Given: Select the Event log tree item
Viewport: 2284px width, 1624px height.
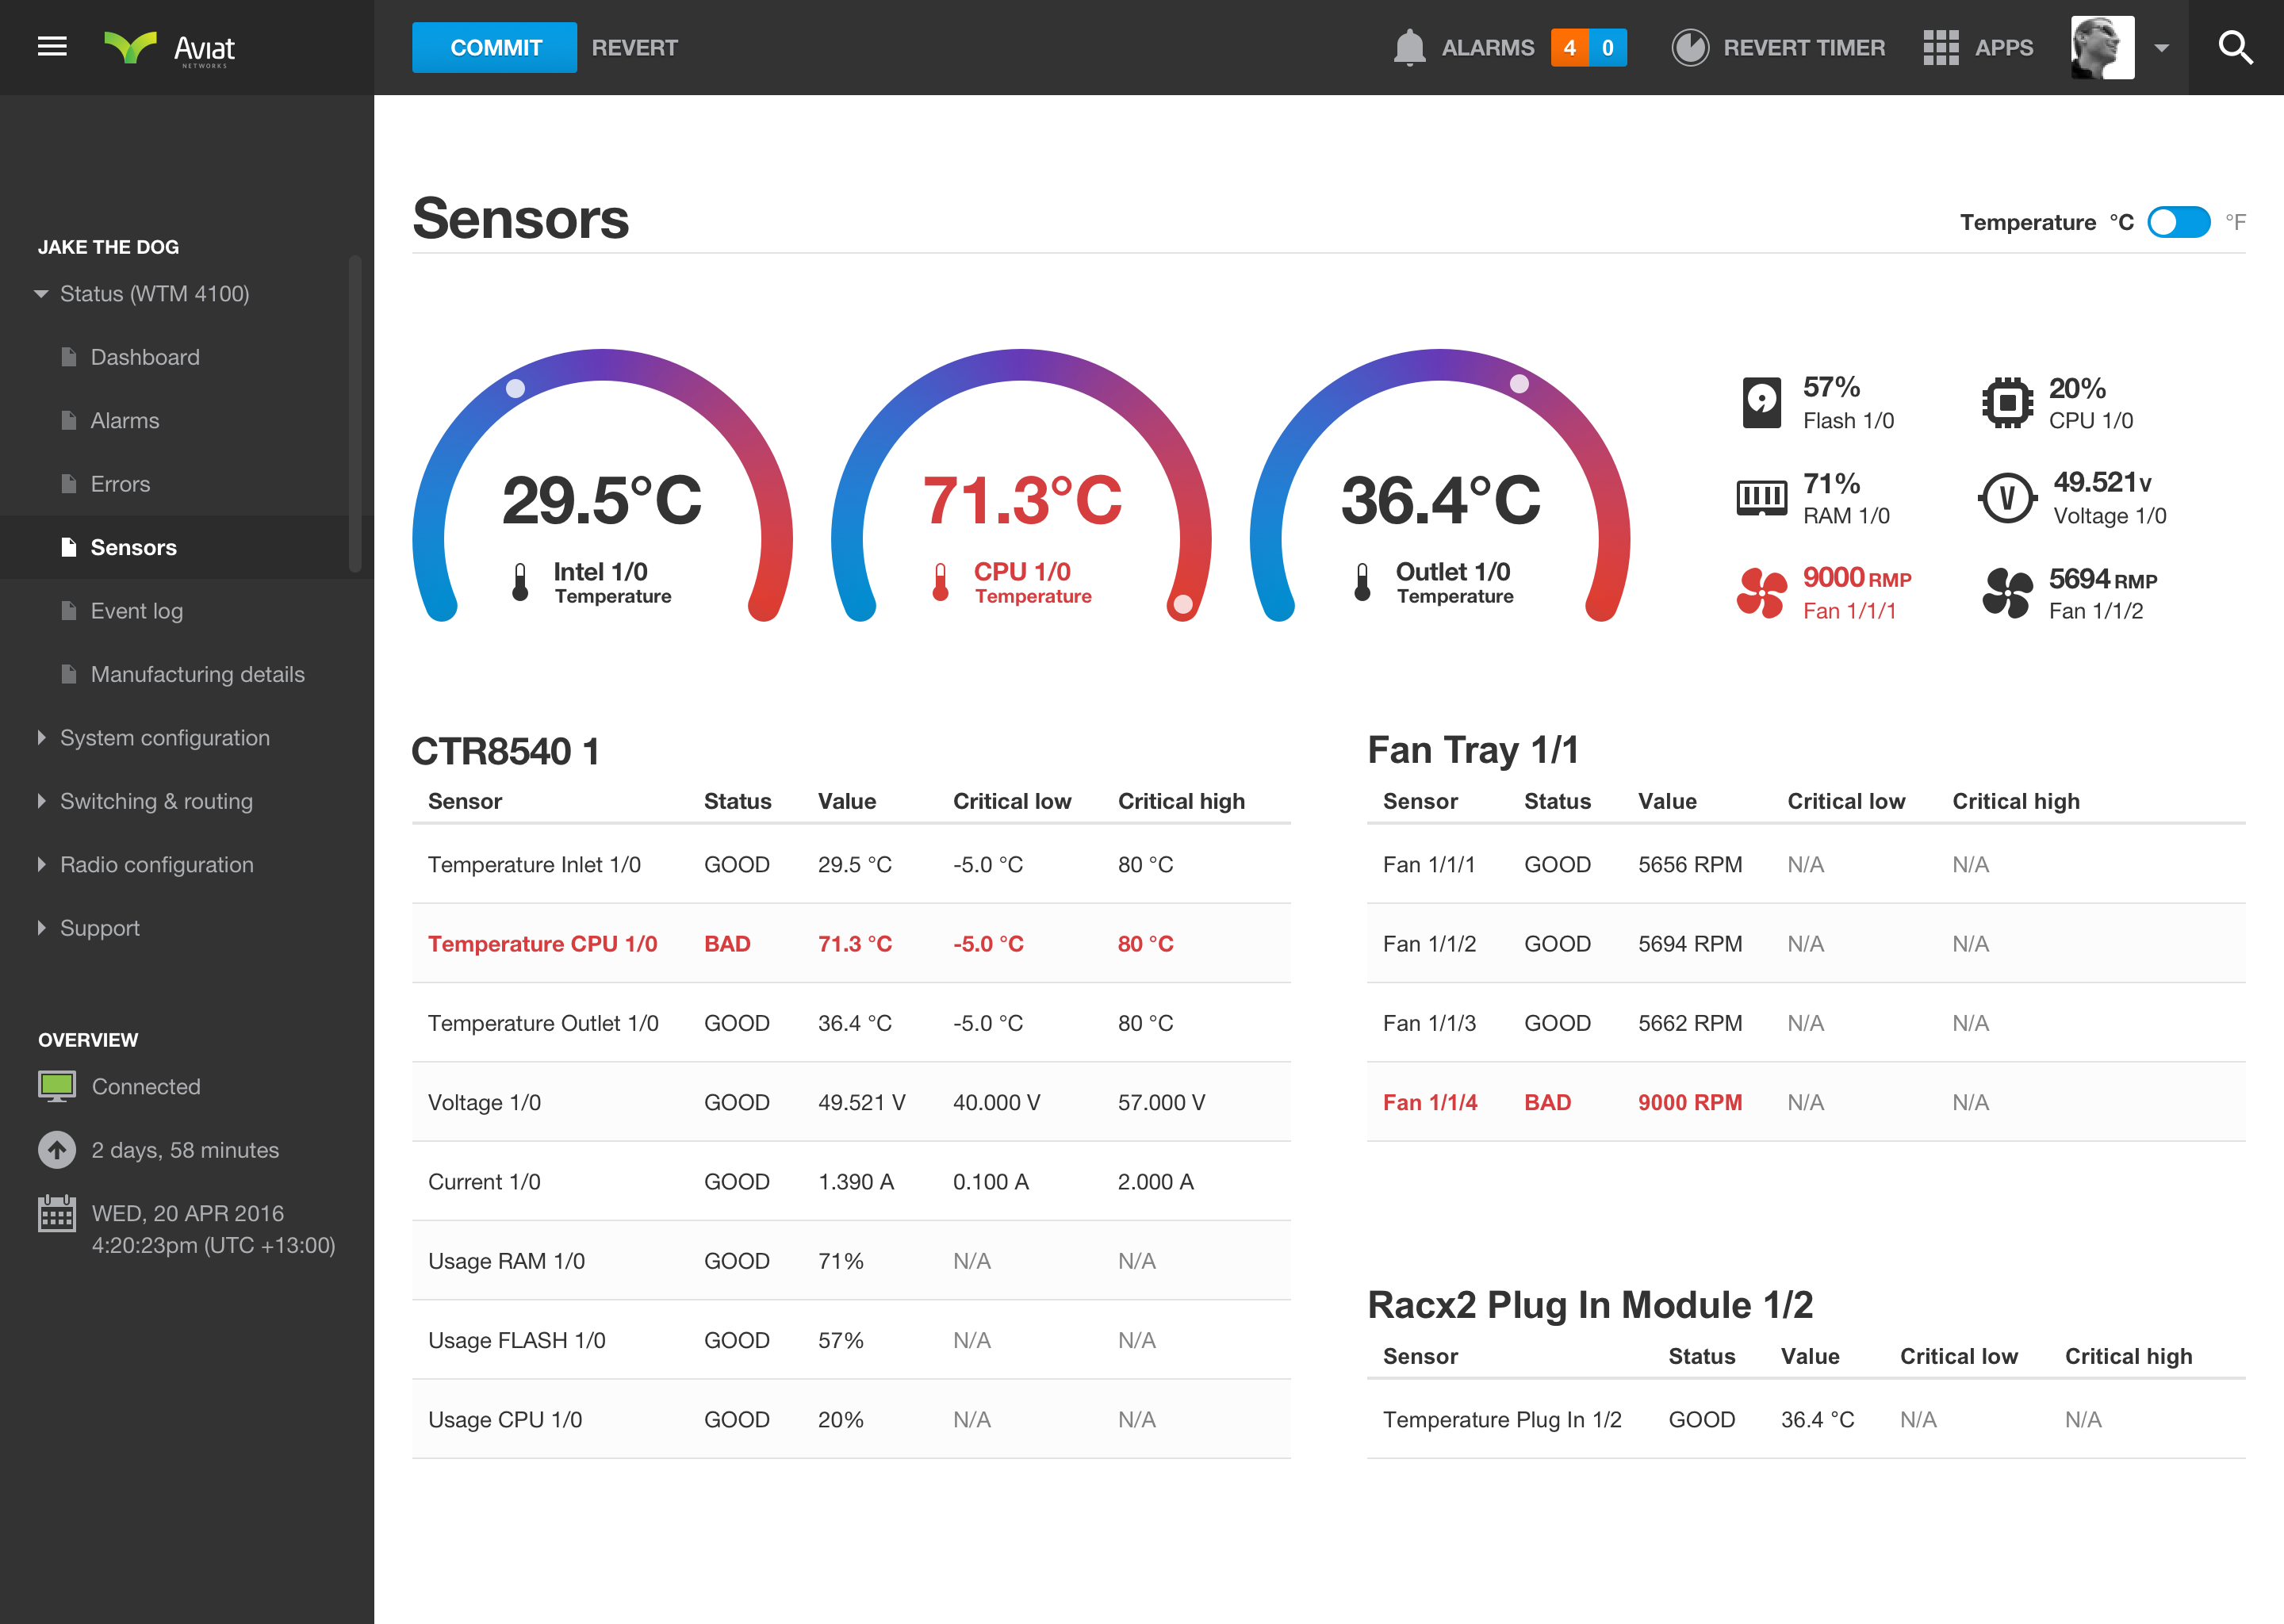Looking at the screenshot, I should coord(136,610).
